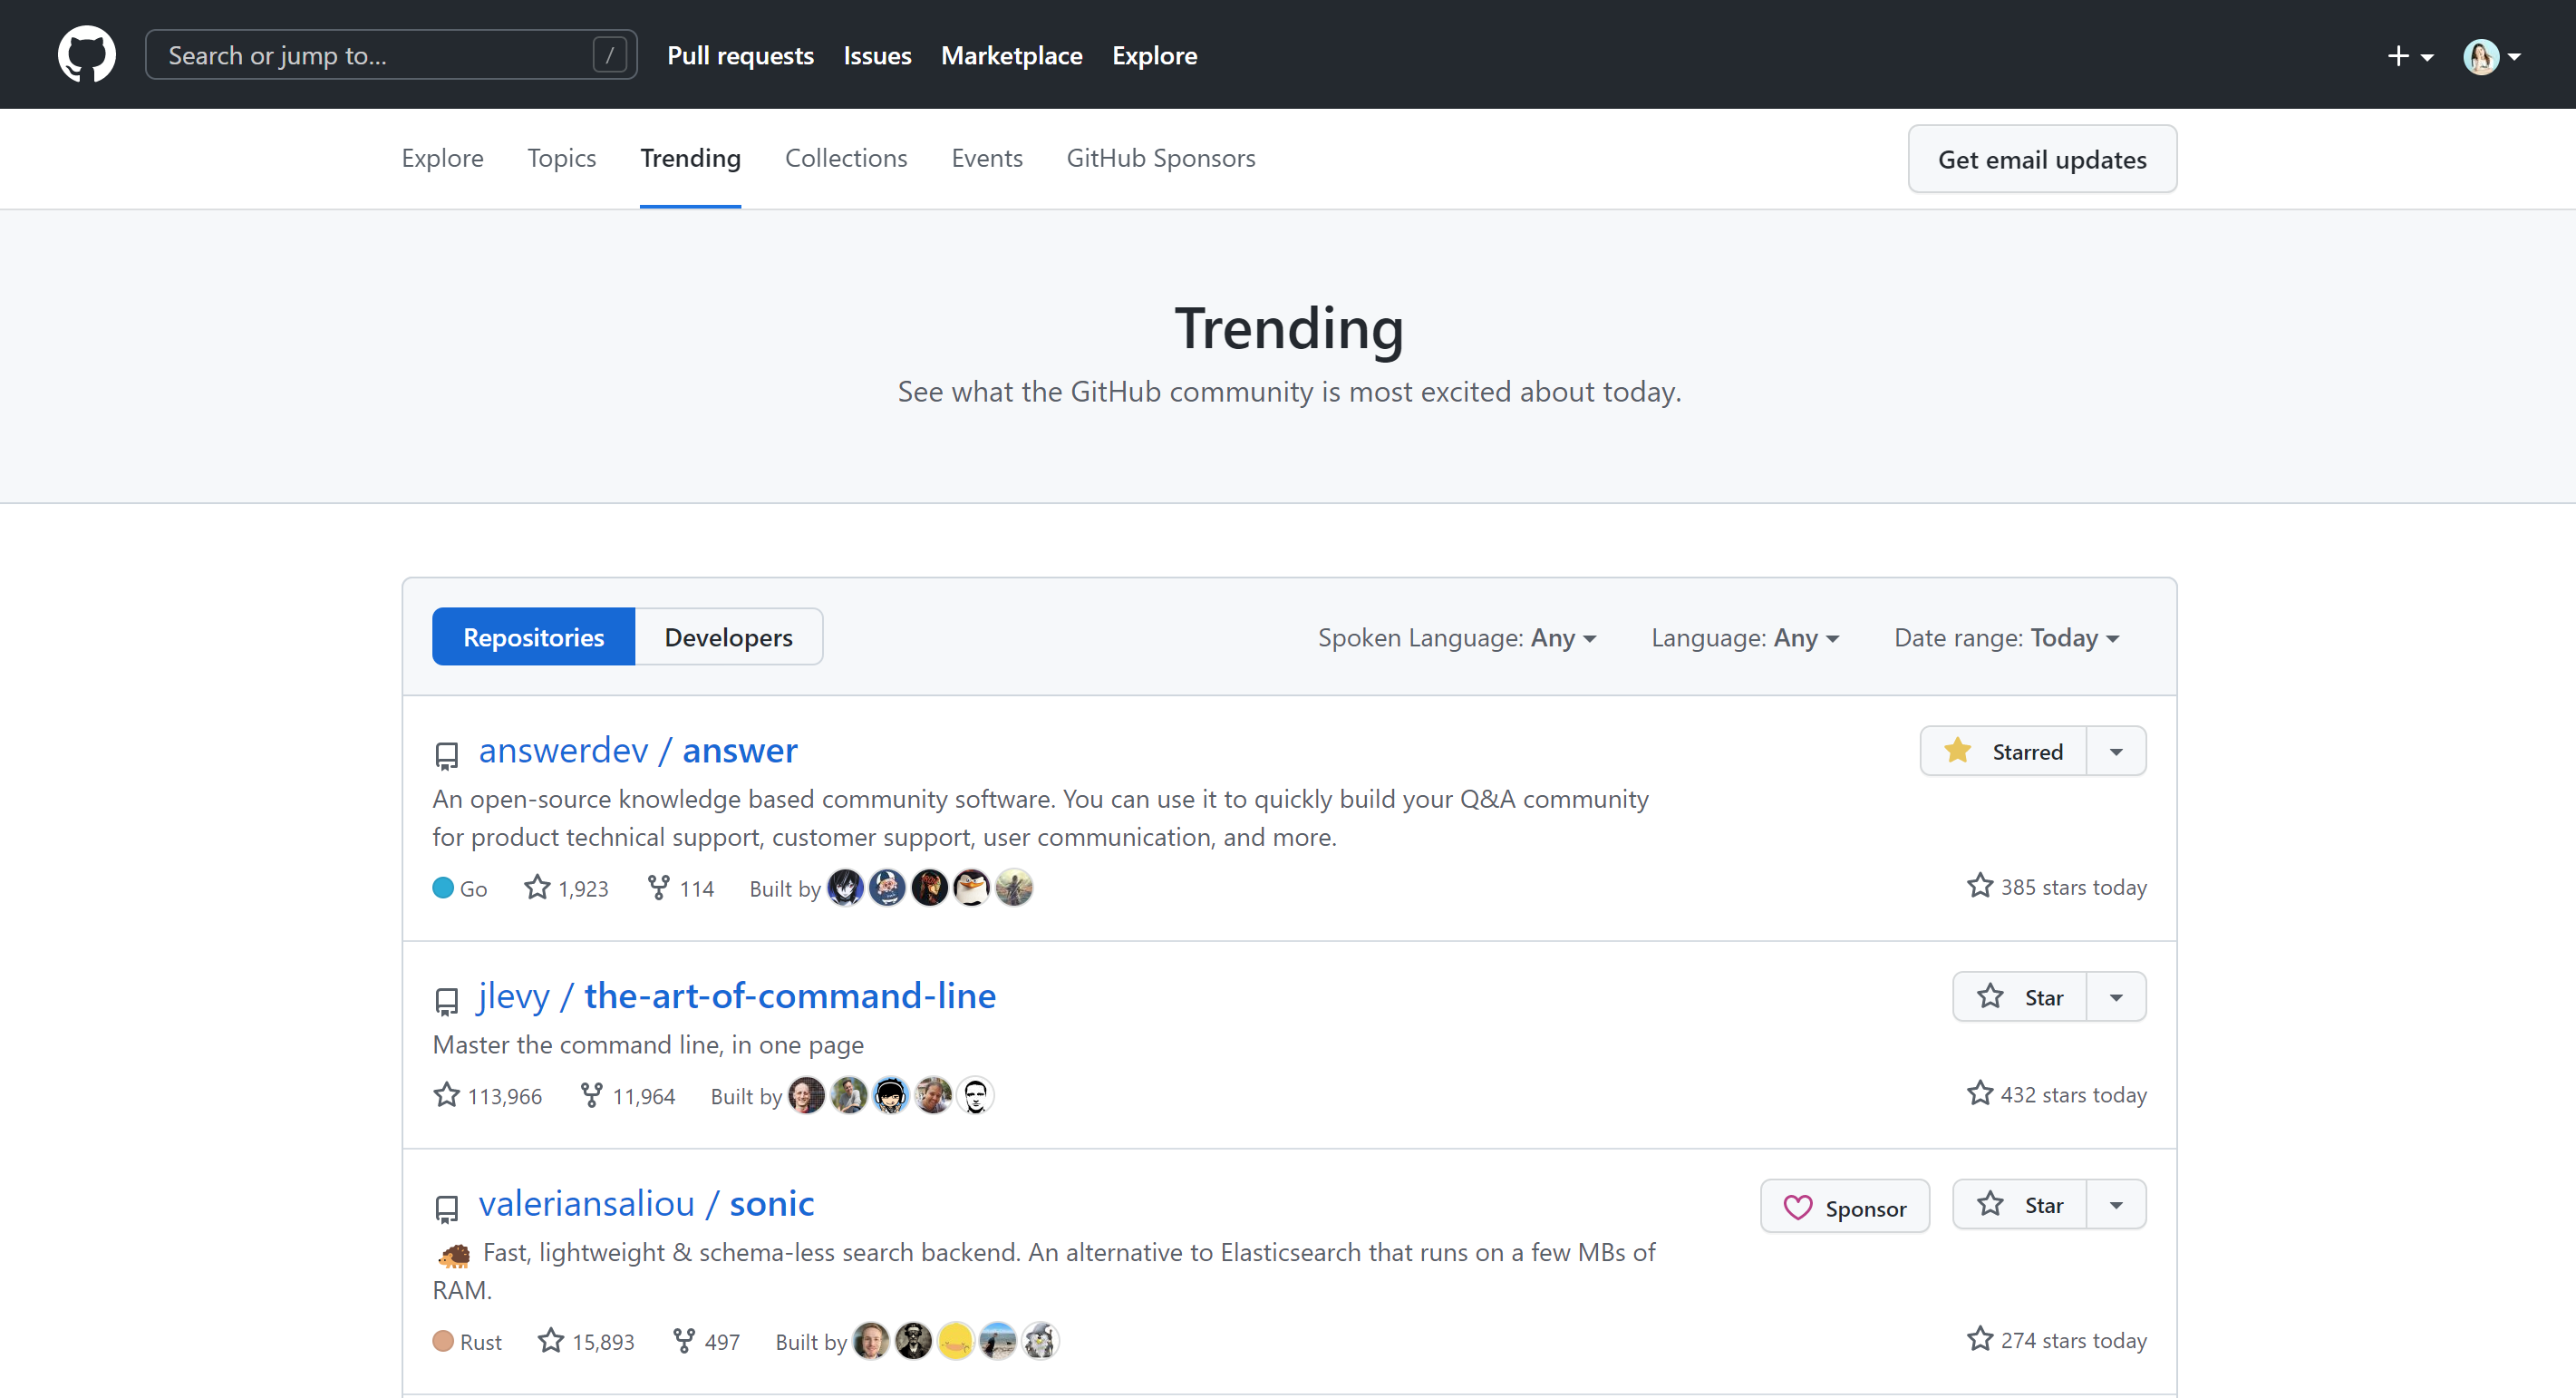Open the user profile avatar menu
The width and height of the screenshot is (2576, 1398).
pos(2491,56)
